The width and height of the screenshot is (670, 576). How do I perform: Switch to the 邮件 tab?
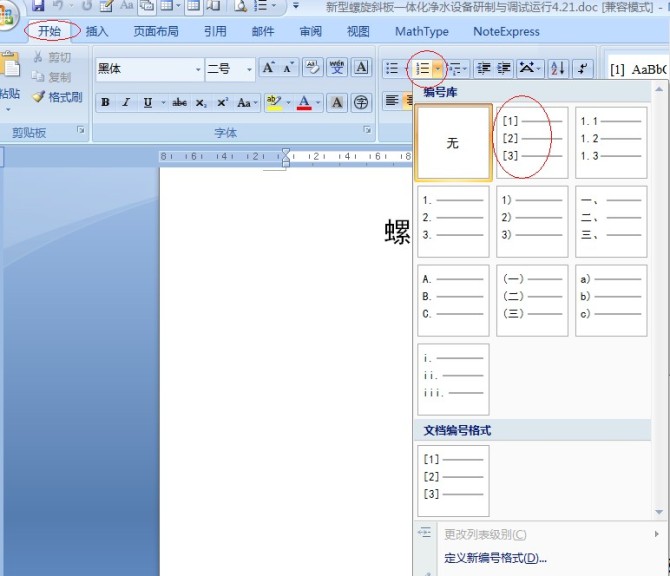pos(263,31)
